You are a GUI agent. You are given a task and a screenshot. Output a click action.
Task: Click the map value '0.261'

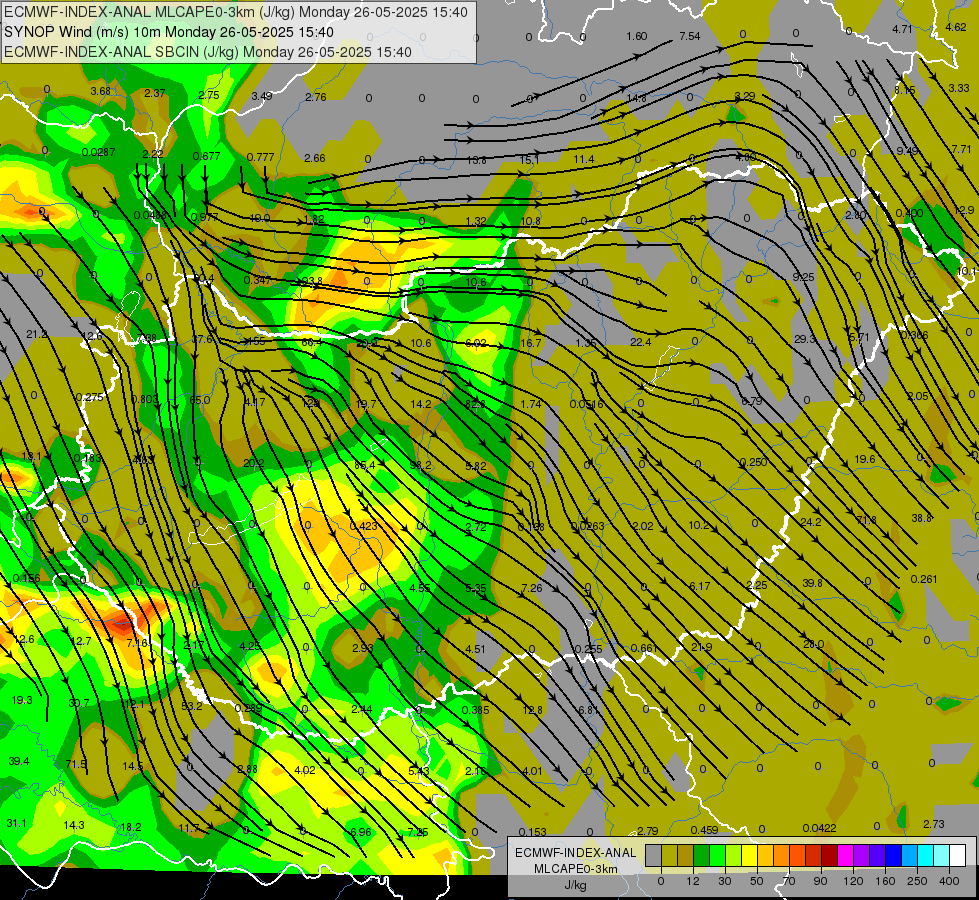pos(924,579)
